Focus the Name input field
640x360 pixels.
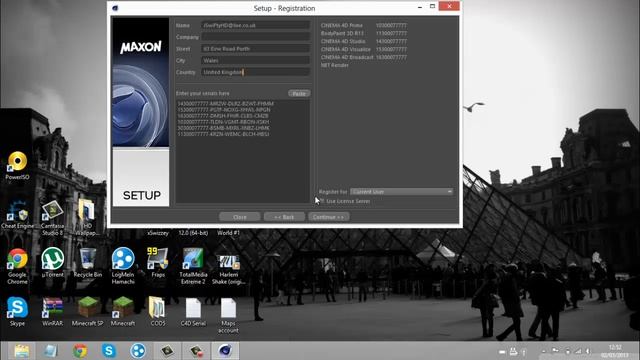[256, 25]
